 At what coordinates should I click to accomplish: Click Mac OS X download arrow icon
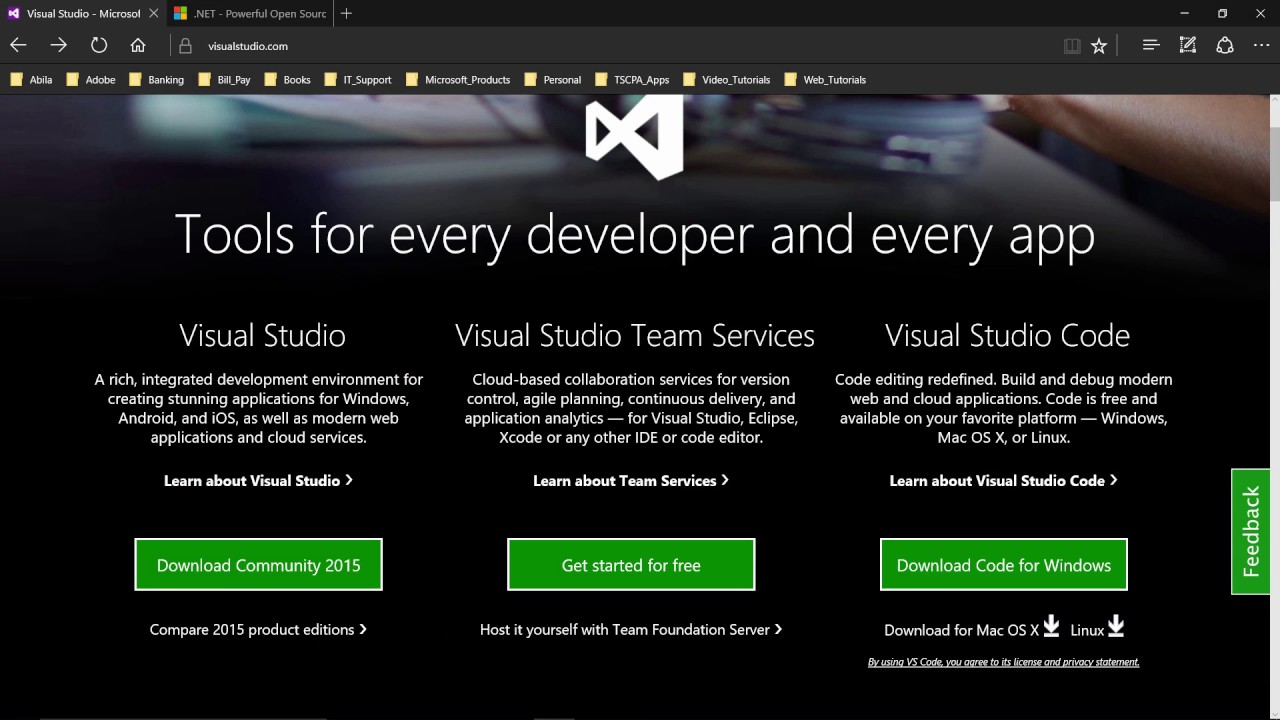1051,626
